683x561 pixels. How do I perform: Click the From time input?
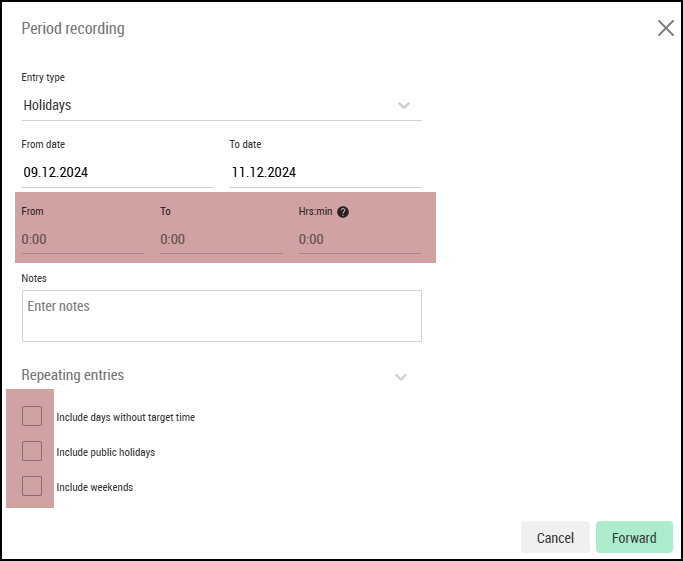[x=83, y=239]
